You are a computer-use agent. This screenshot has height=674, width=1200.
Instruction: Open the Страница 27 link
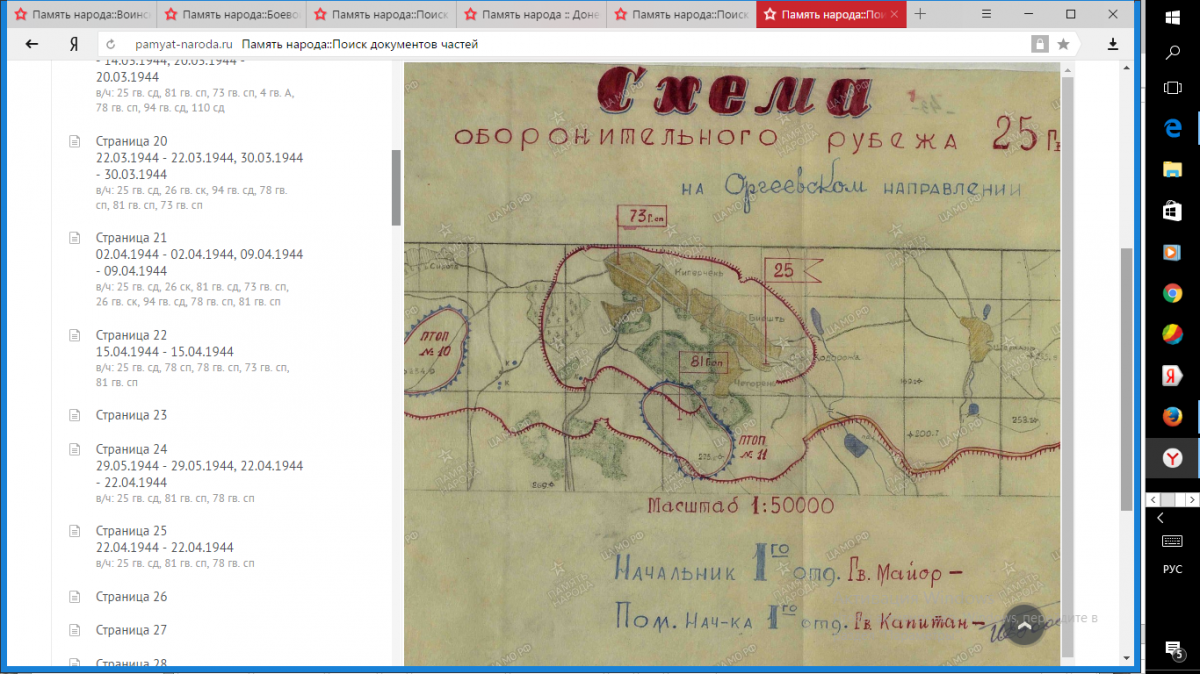(x=131, y=630)
